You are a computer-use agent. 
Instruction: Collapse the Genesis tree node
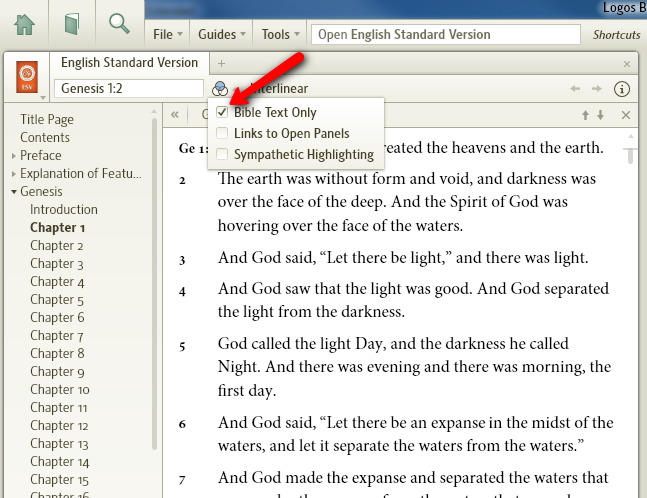point(14,191)
